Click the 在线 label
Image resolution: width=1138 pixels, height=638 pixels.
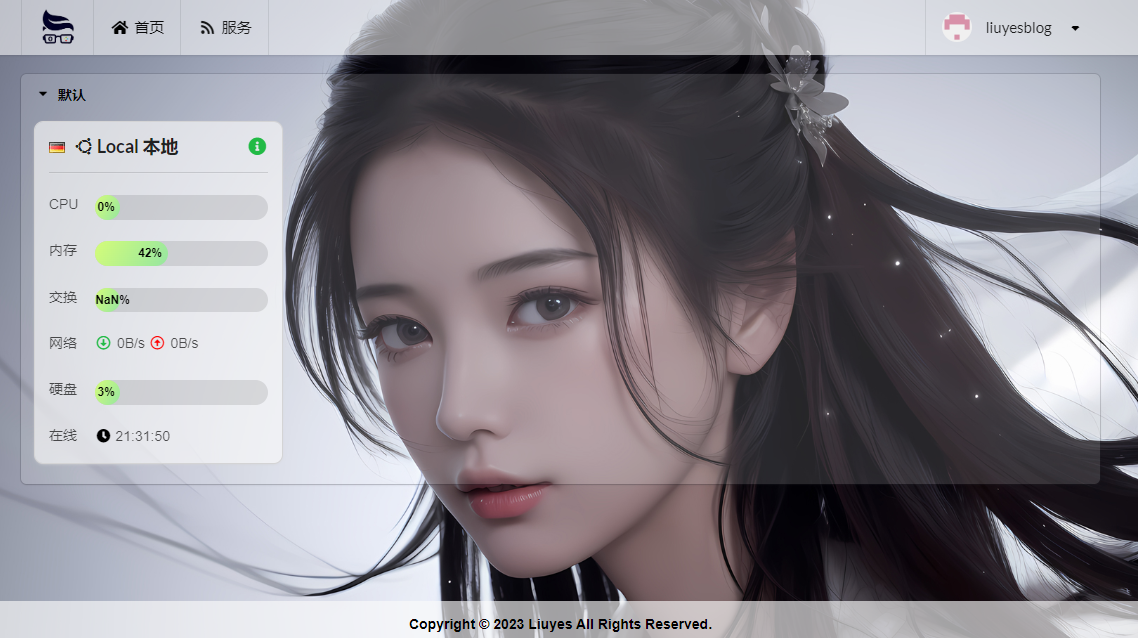(x=63, y=435)
